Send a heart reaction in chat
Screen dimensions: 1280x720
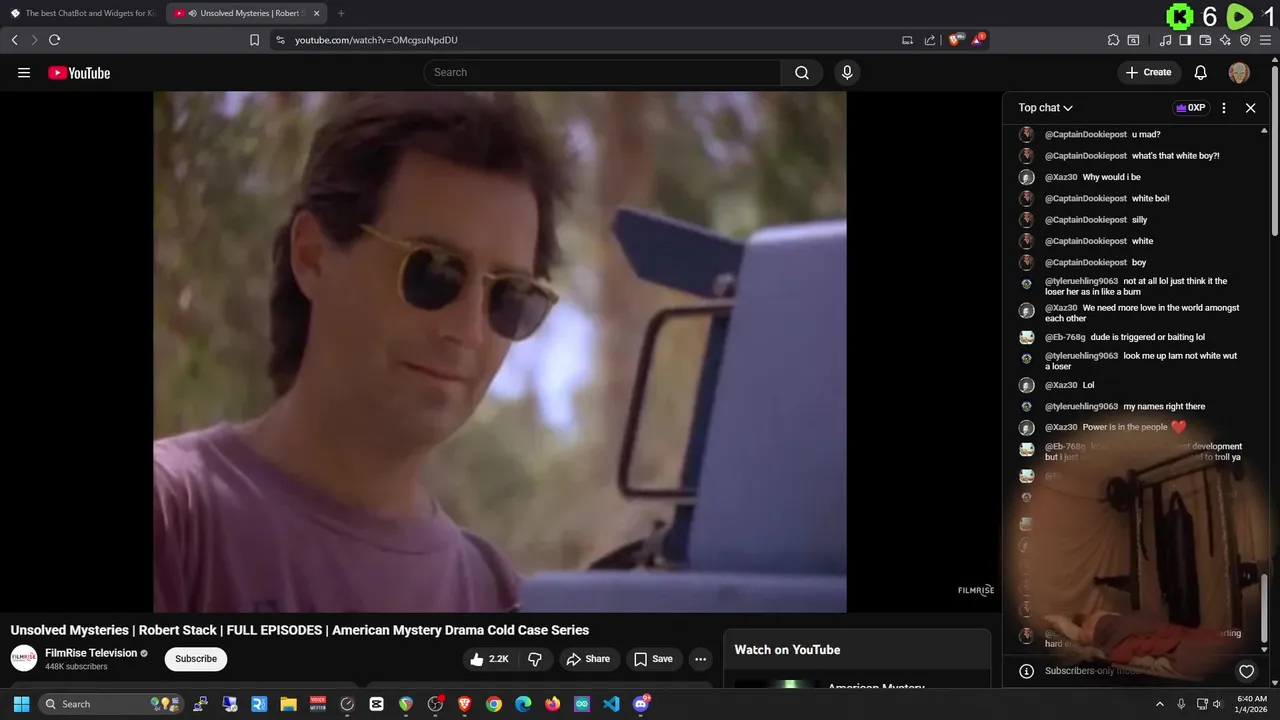point(1246,671)
